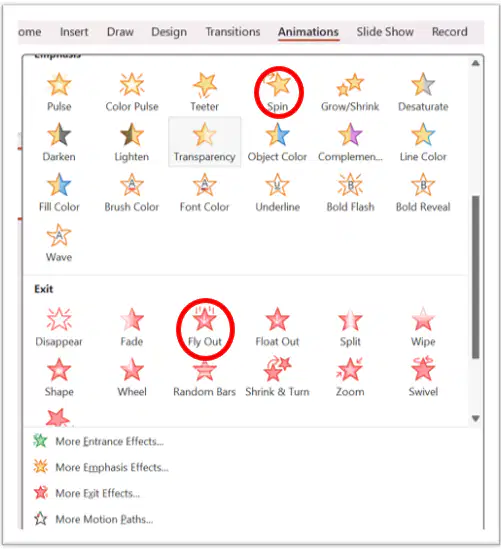
Task: Click the gallery scroll up arrow
Action: point(475,63)
